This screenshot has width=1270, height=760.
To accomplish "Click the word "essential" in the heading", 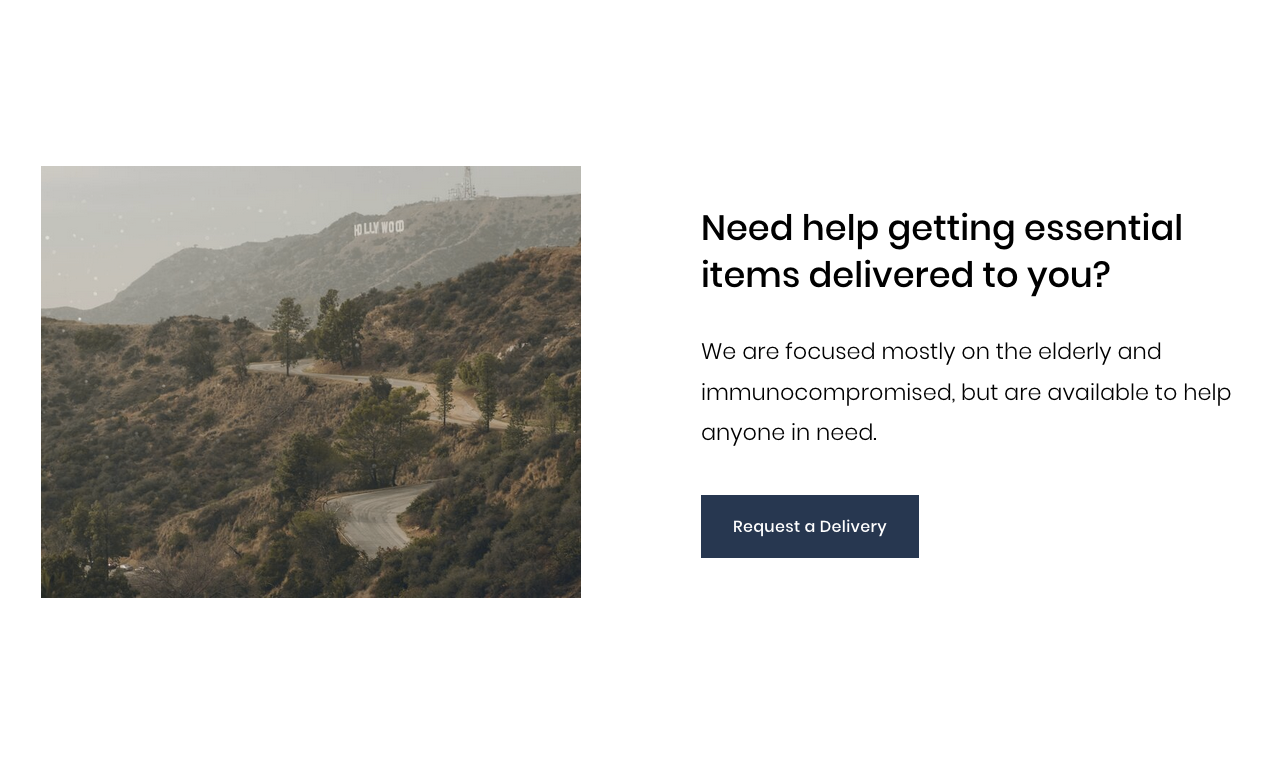I will (x=1103, y=228).
